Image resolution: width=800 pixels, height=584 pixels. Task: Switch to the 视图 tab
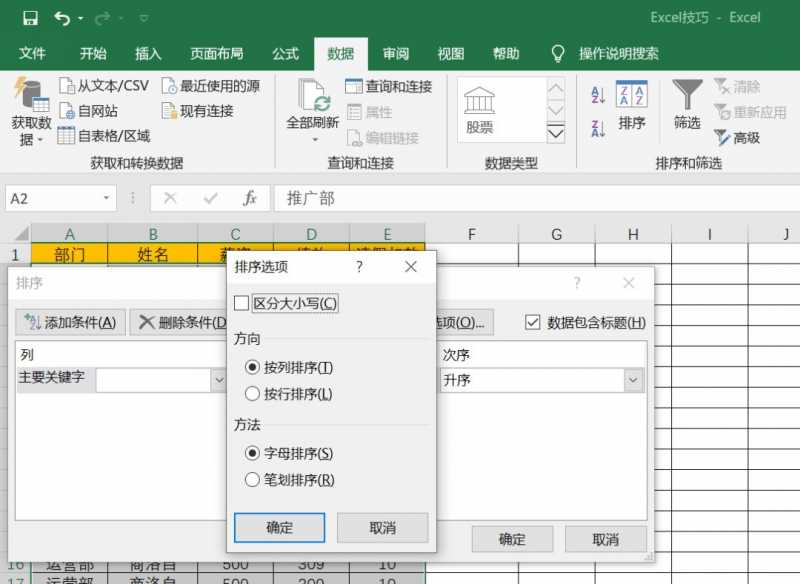point(451,54)
